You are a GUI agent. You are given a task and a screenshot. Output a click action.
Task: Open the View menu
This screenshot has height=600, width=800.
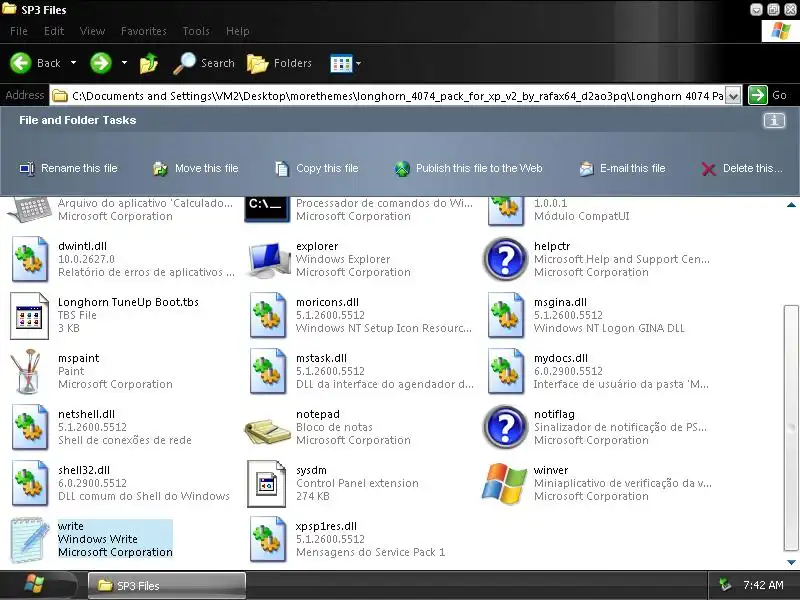92,31
